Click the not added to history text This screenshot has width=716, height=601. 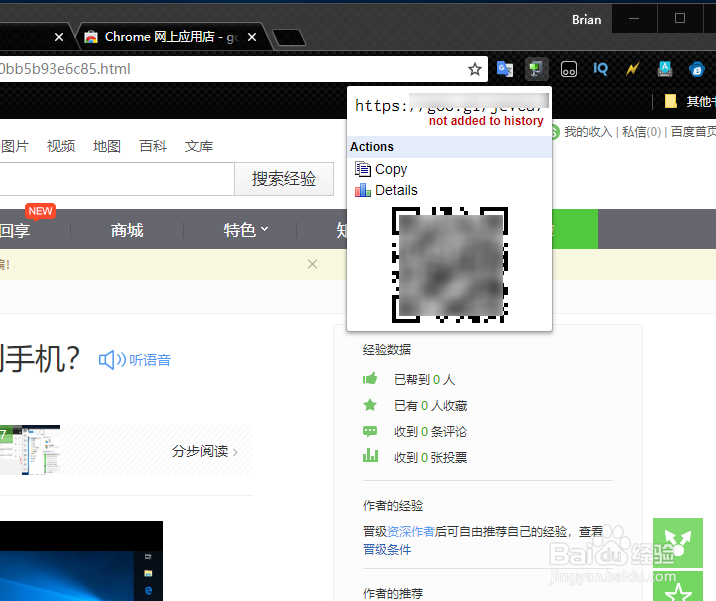pyautogui.click(x=486, y=121)
